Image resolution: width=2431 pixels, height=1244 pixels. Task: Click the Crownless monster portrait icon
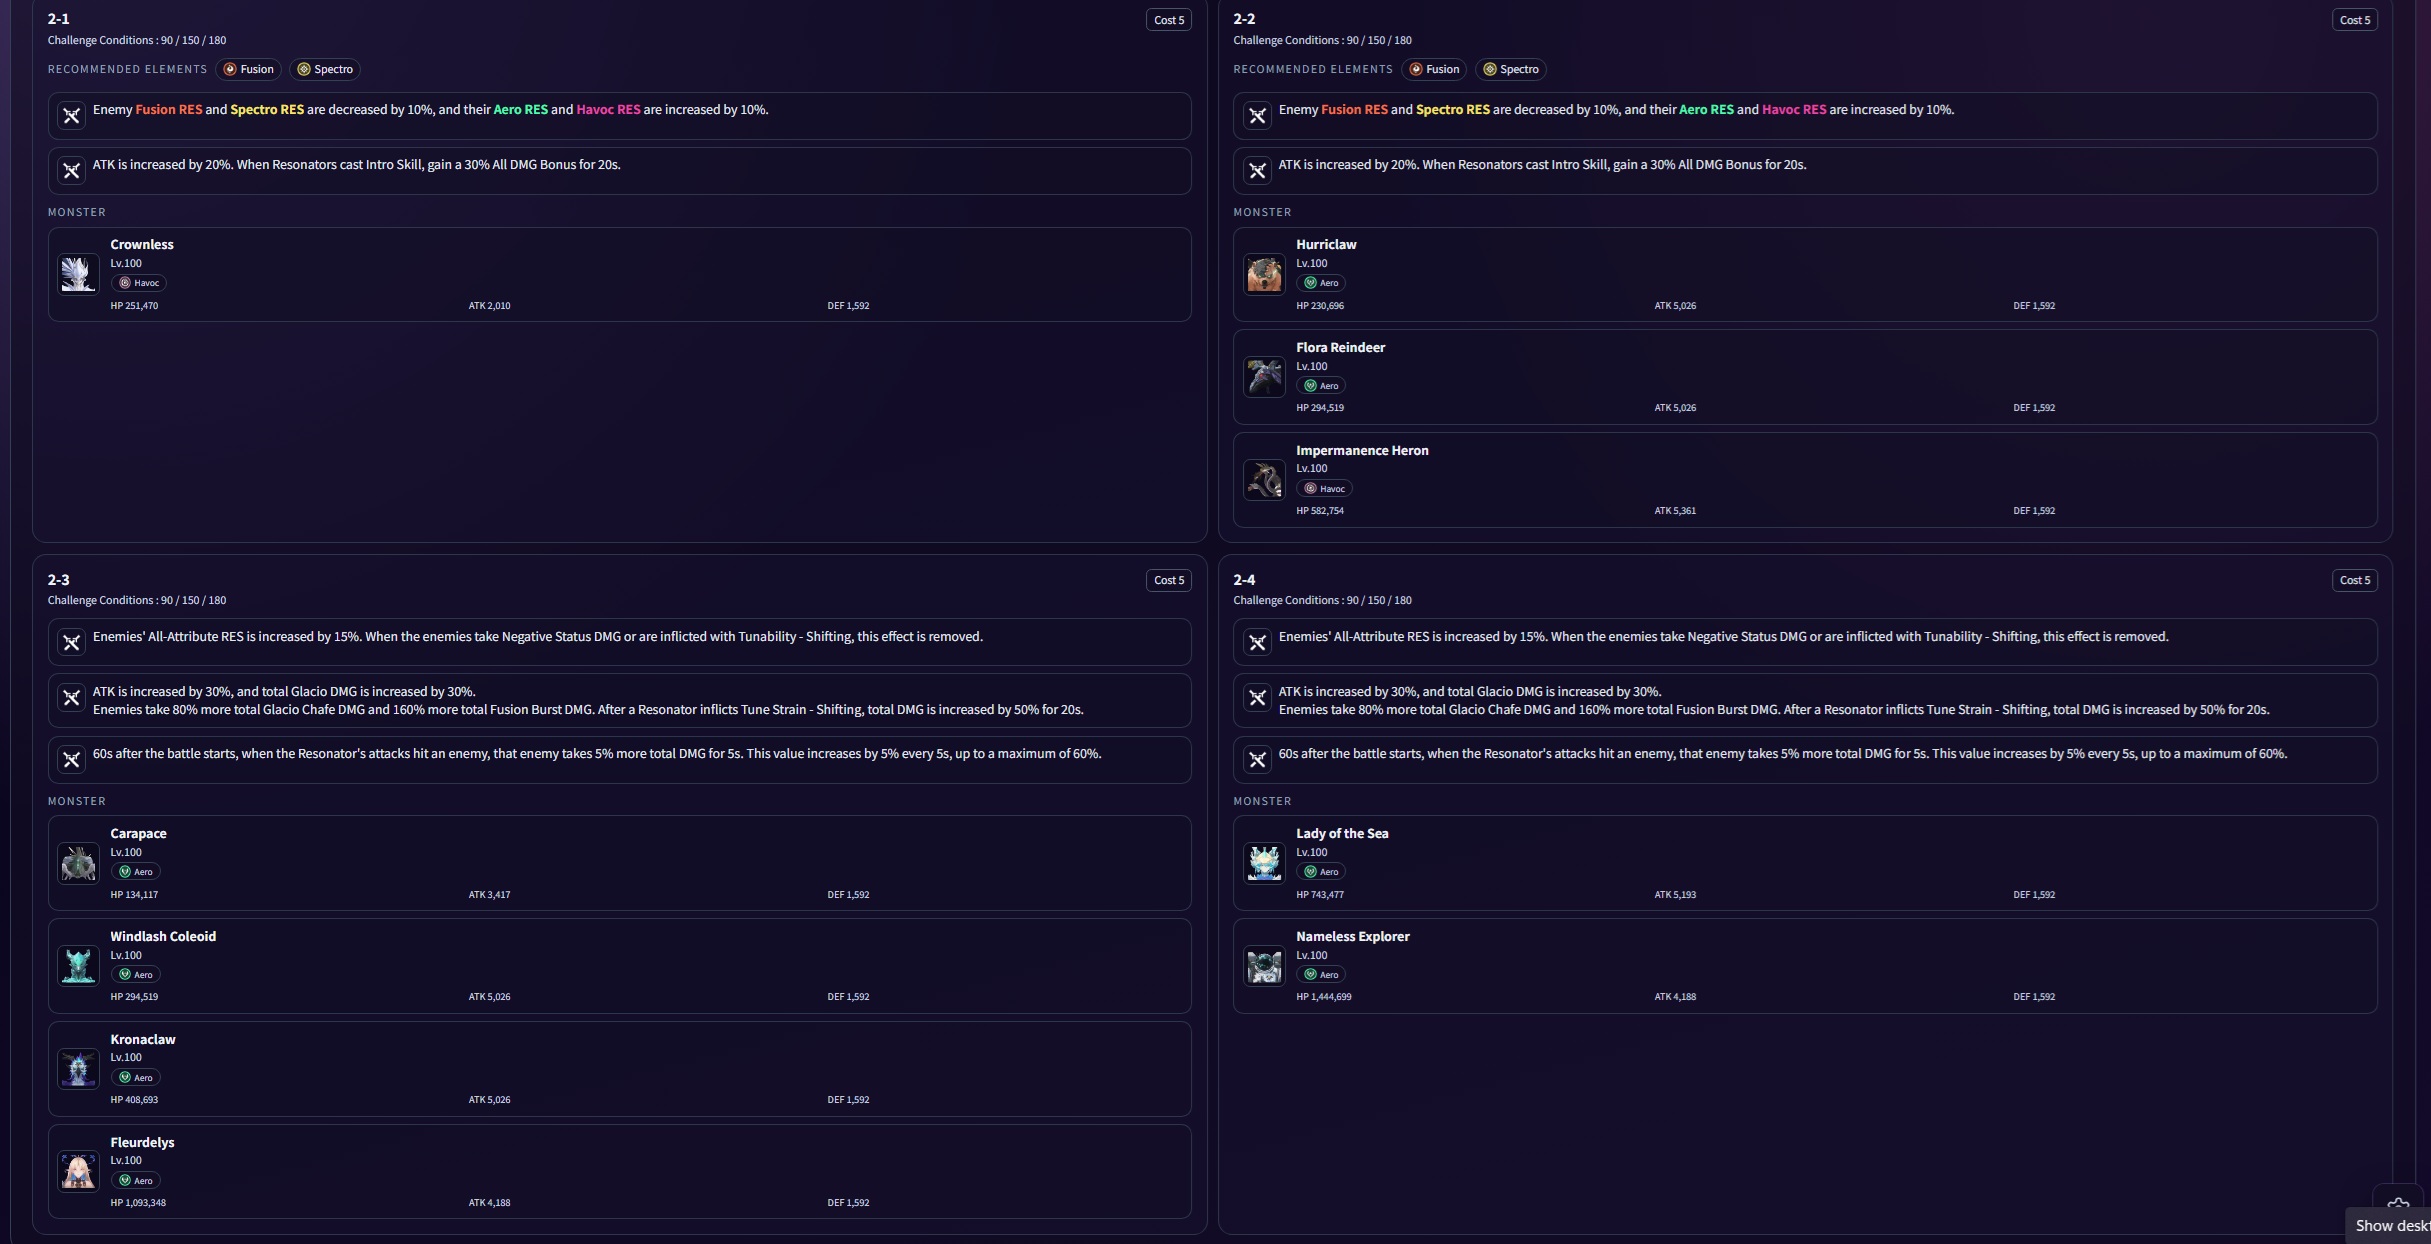tap(78, 274)
